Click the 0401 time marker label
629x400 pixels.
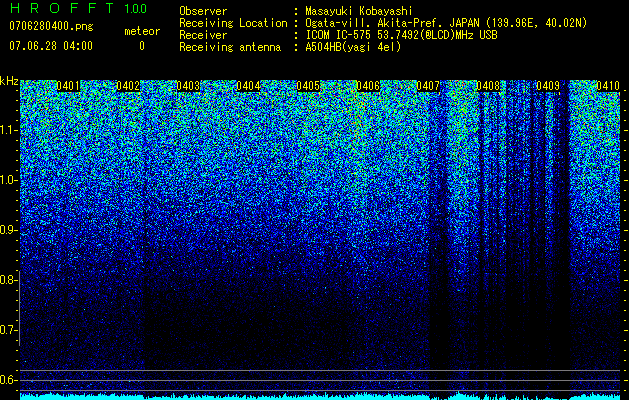click(68, 86)
